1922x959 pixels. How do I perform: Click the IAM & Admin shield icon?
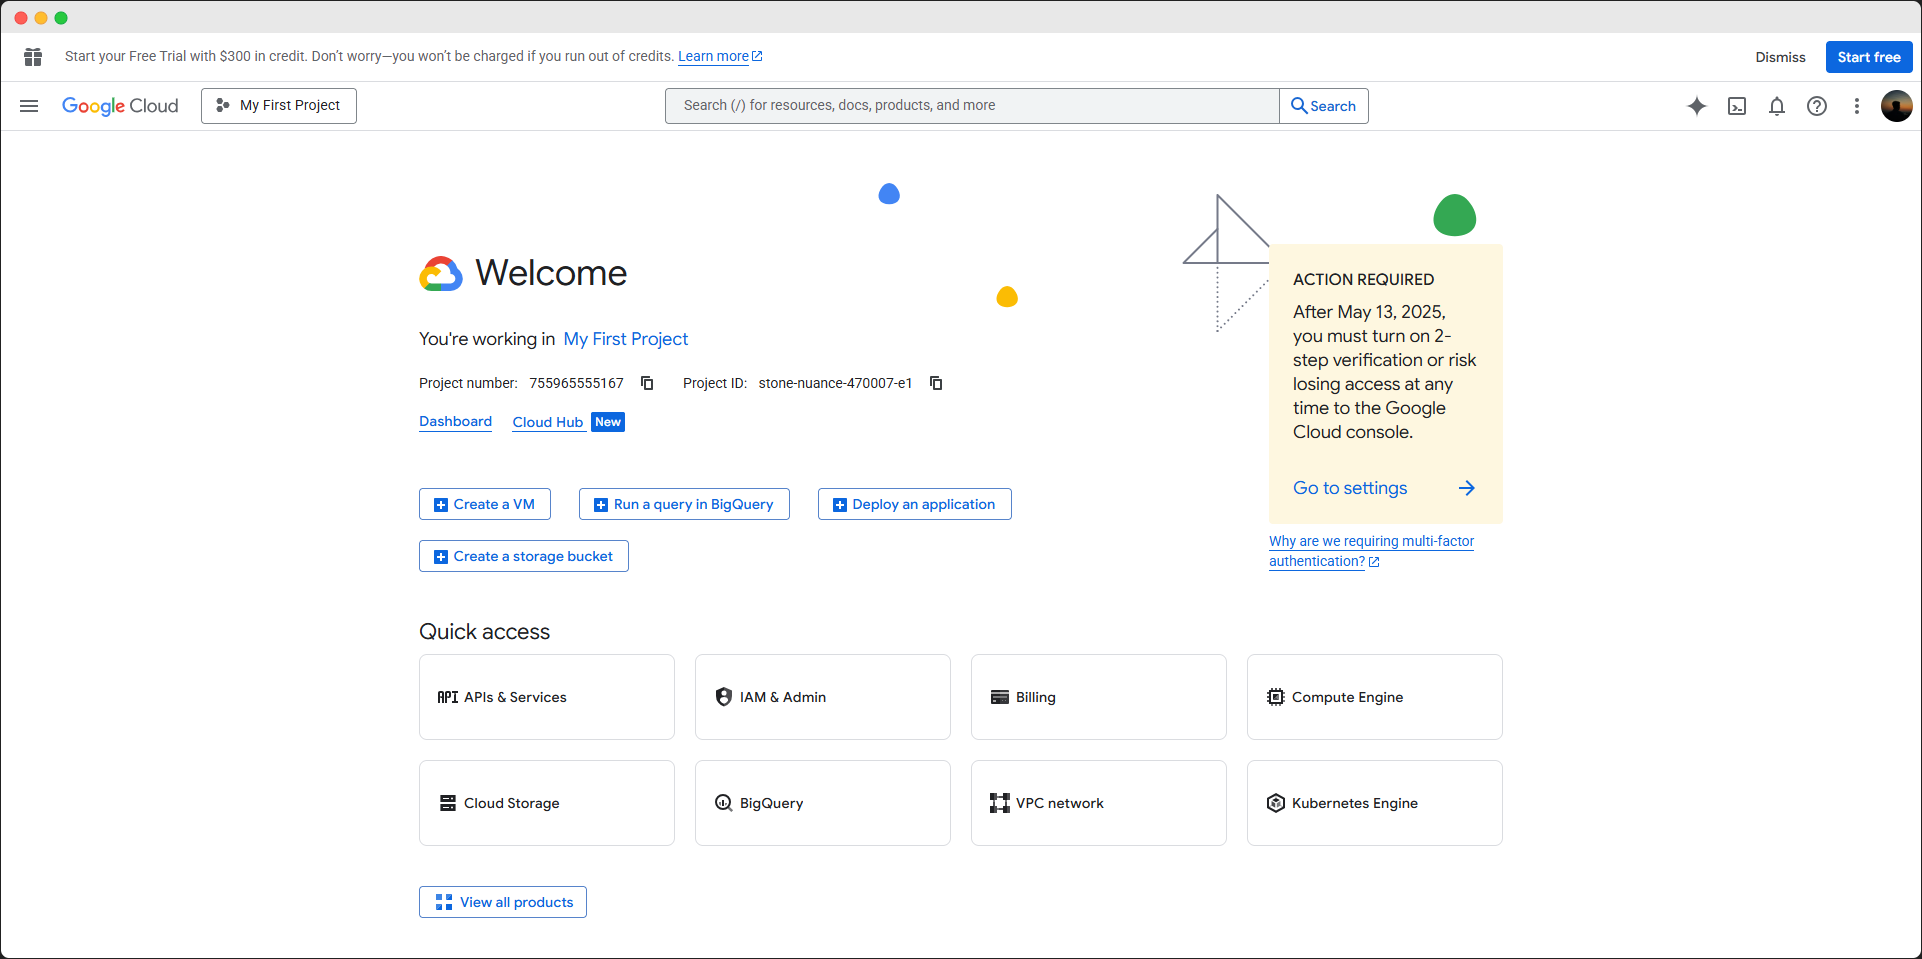(724, 697)
